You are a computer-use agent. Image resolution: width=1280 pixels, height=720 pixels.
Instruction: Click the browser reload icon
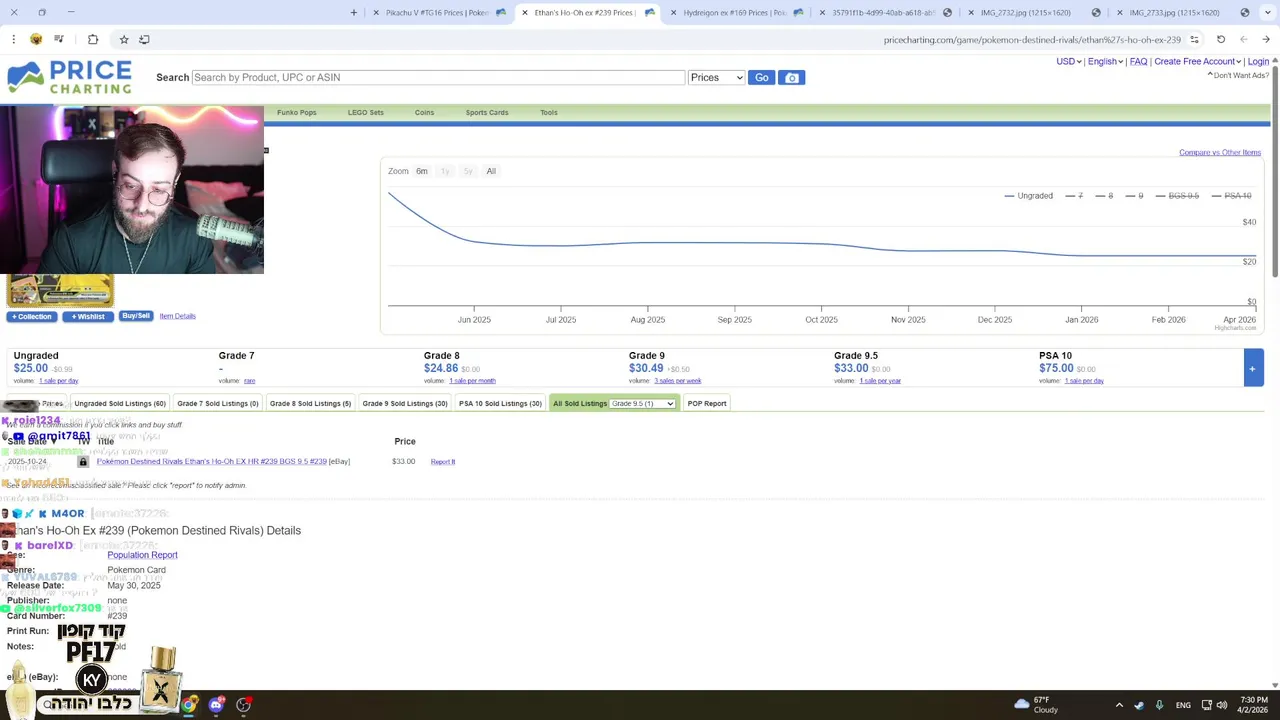pos(1221,40)
